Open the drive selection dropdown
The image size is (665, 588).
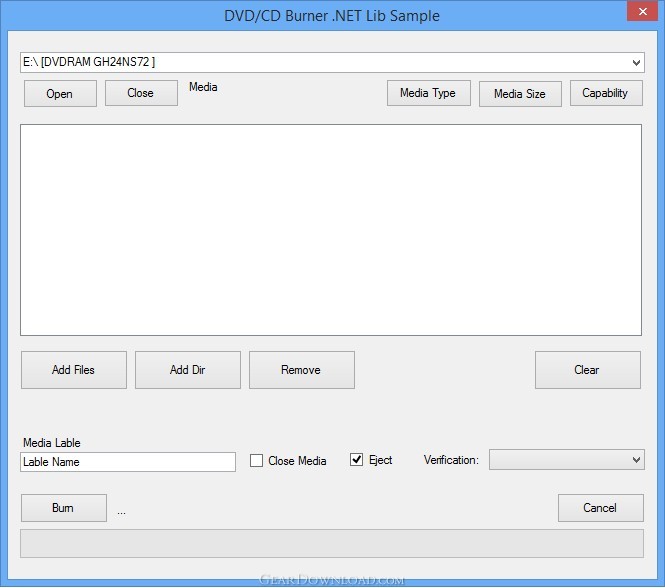[332, 62]
